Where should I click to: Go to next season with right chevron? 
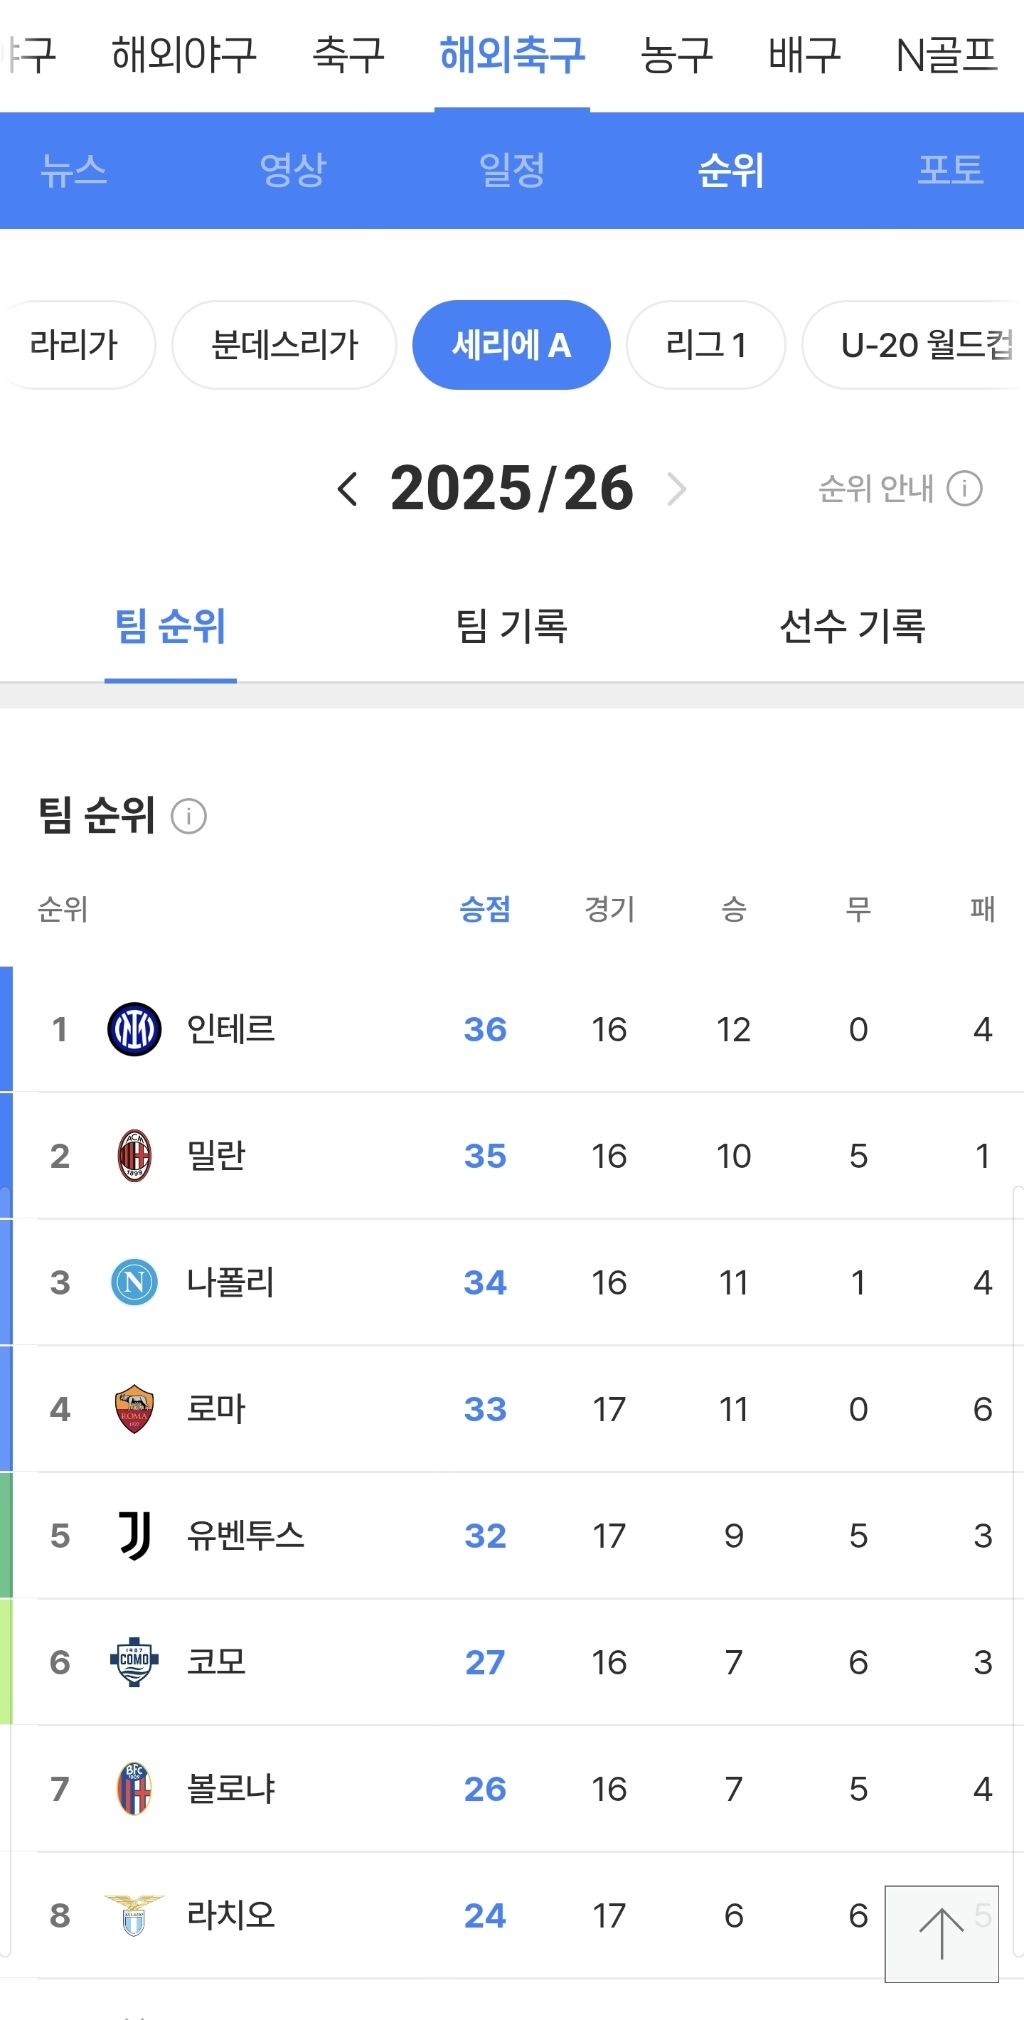tap(677, 489)
